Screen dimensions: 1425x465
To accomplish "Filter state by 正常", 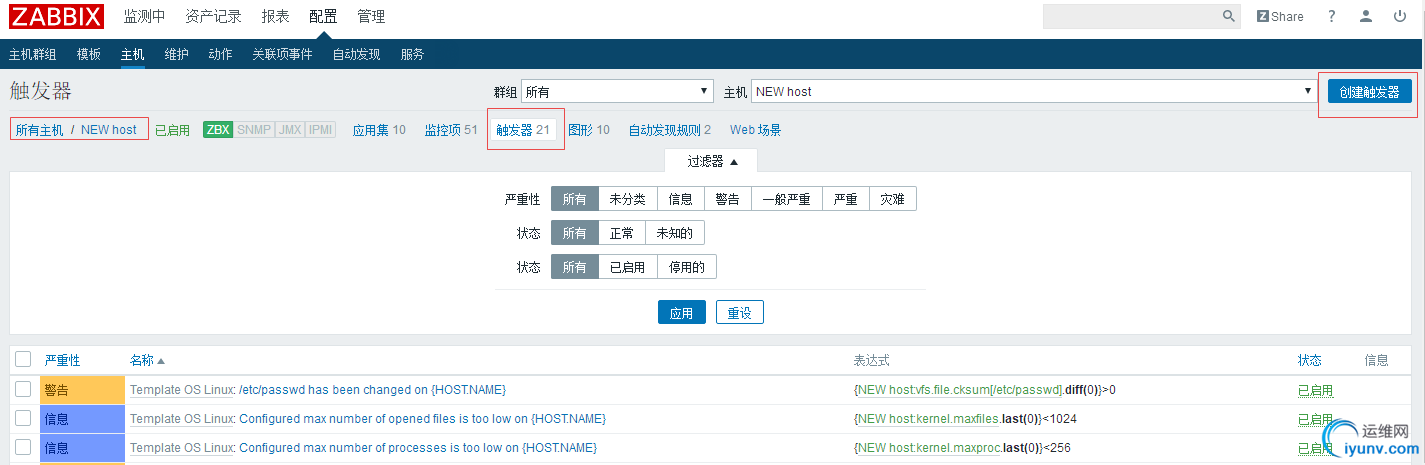I will pos(622,233).
